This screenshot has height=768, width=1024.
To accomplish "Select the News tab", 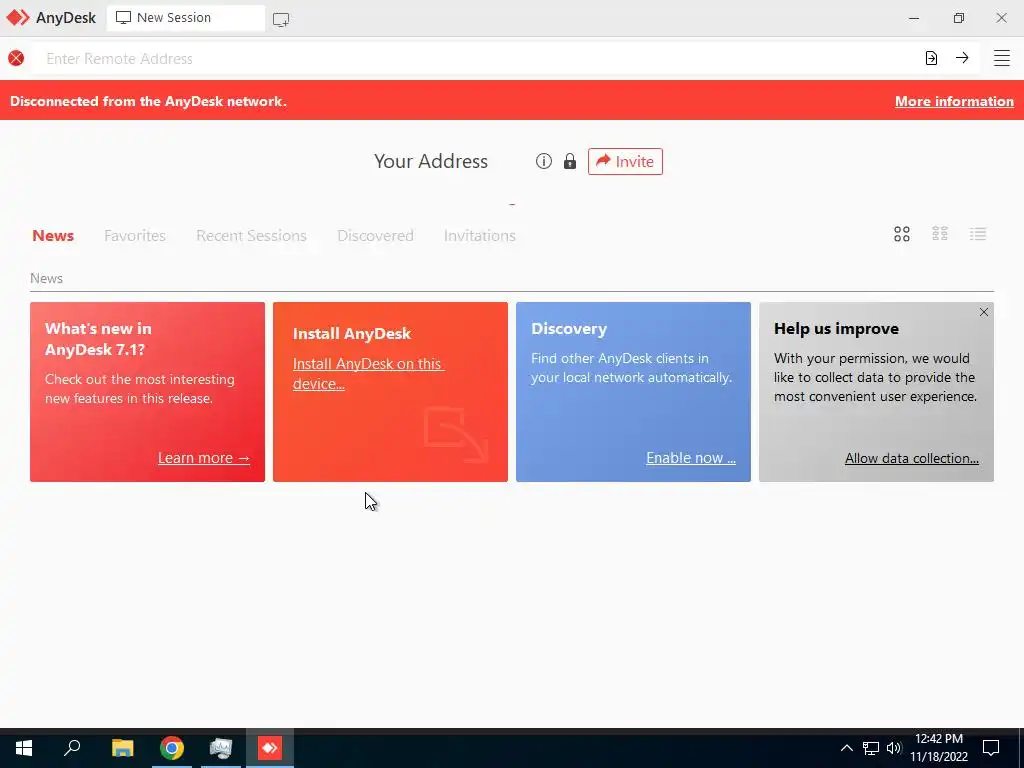I will click(53, 236).
